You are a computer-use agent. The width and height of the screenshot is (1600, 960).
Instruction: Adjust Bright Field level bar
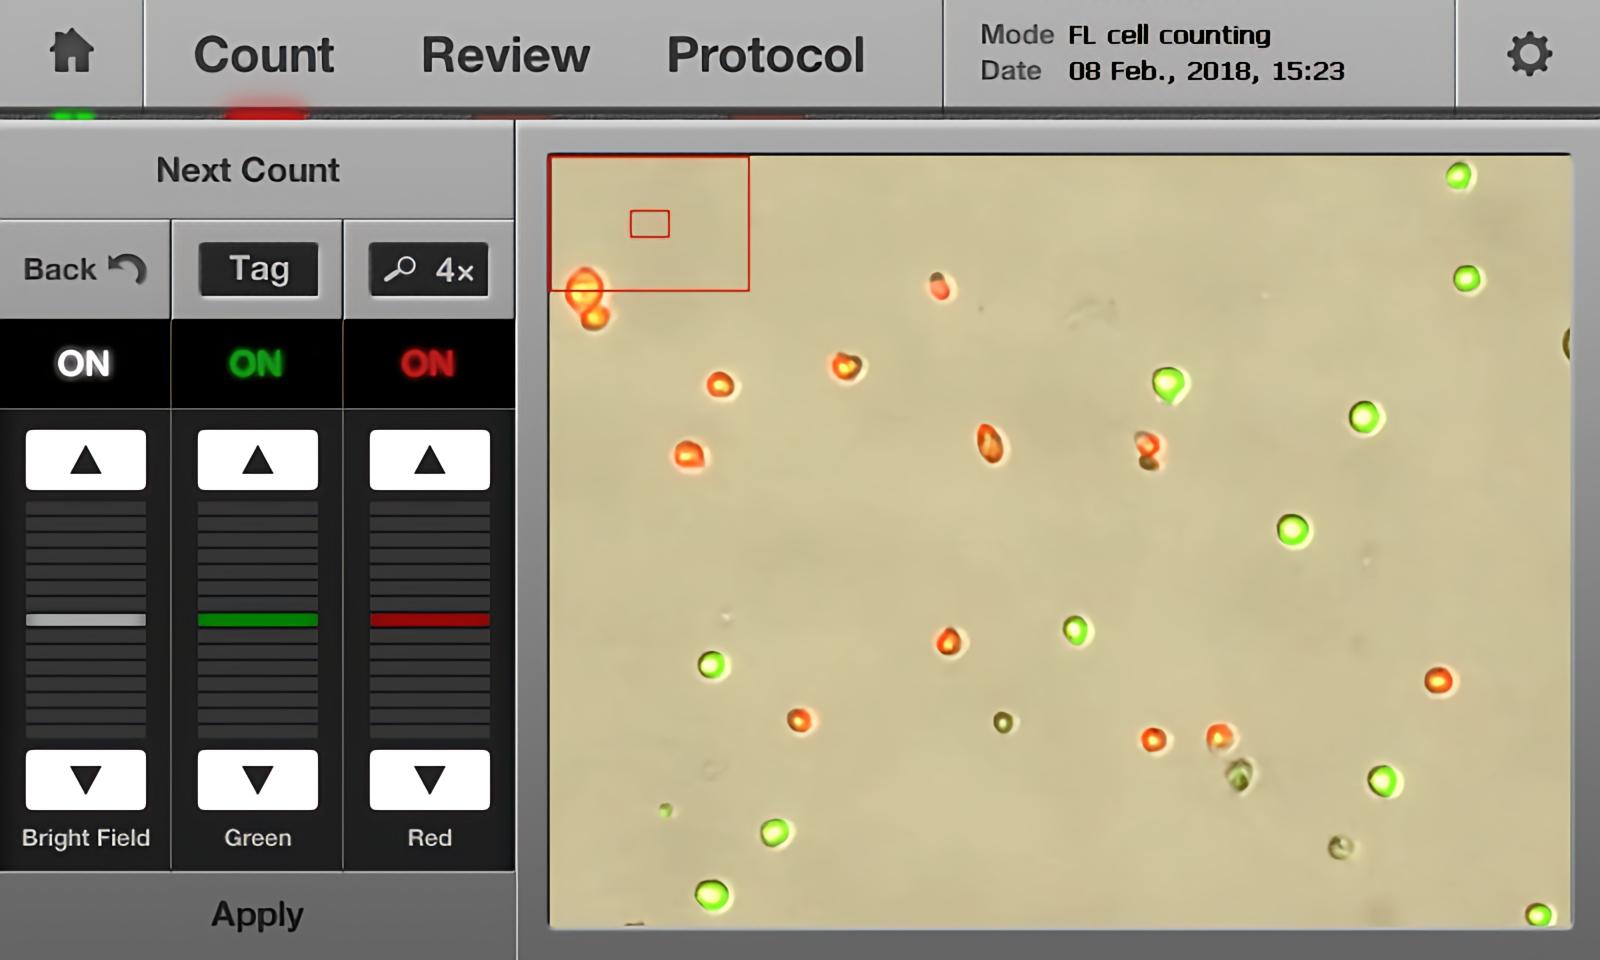(x=86, y=620)
